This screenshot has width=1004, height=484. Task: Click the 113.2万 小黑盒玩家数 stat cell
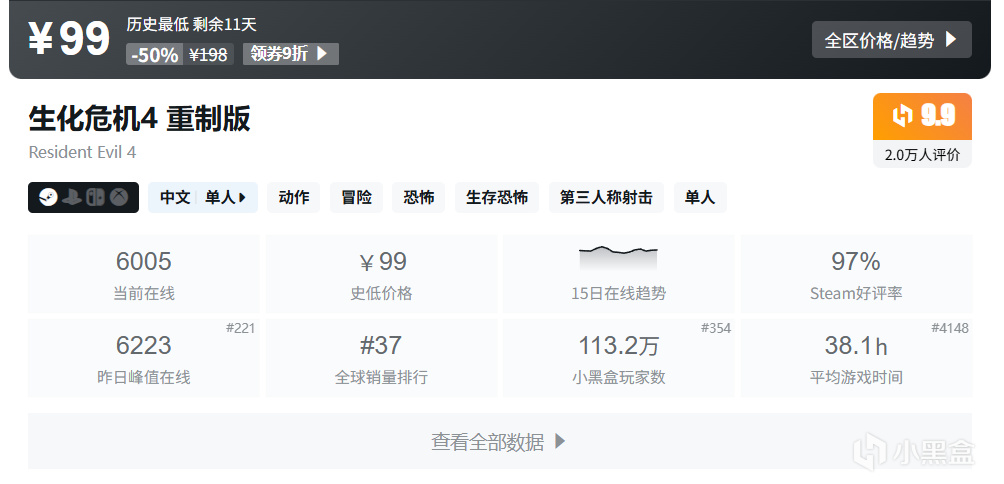pos(619,358)
